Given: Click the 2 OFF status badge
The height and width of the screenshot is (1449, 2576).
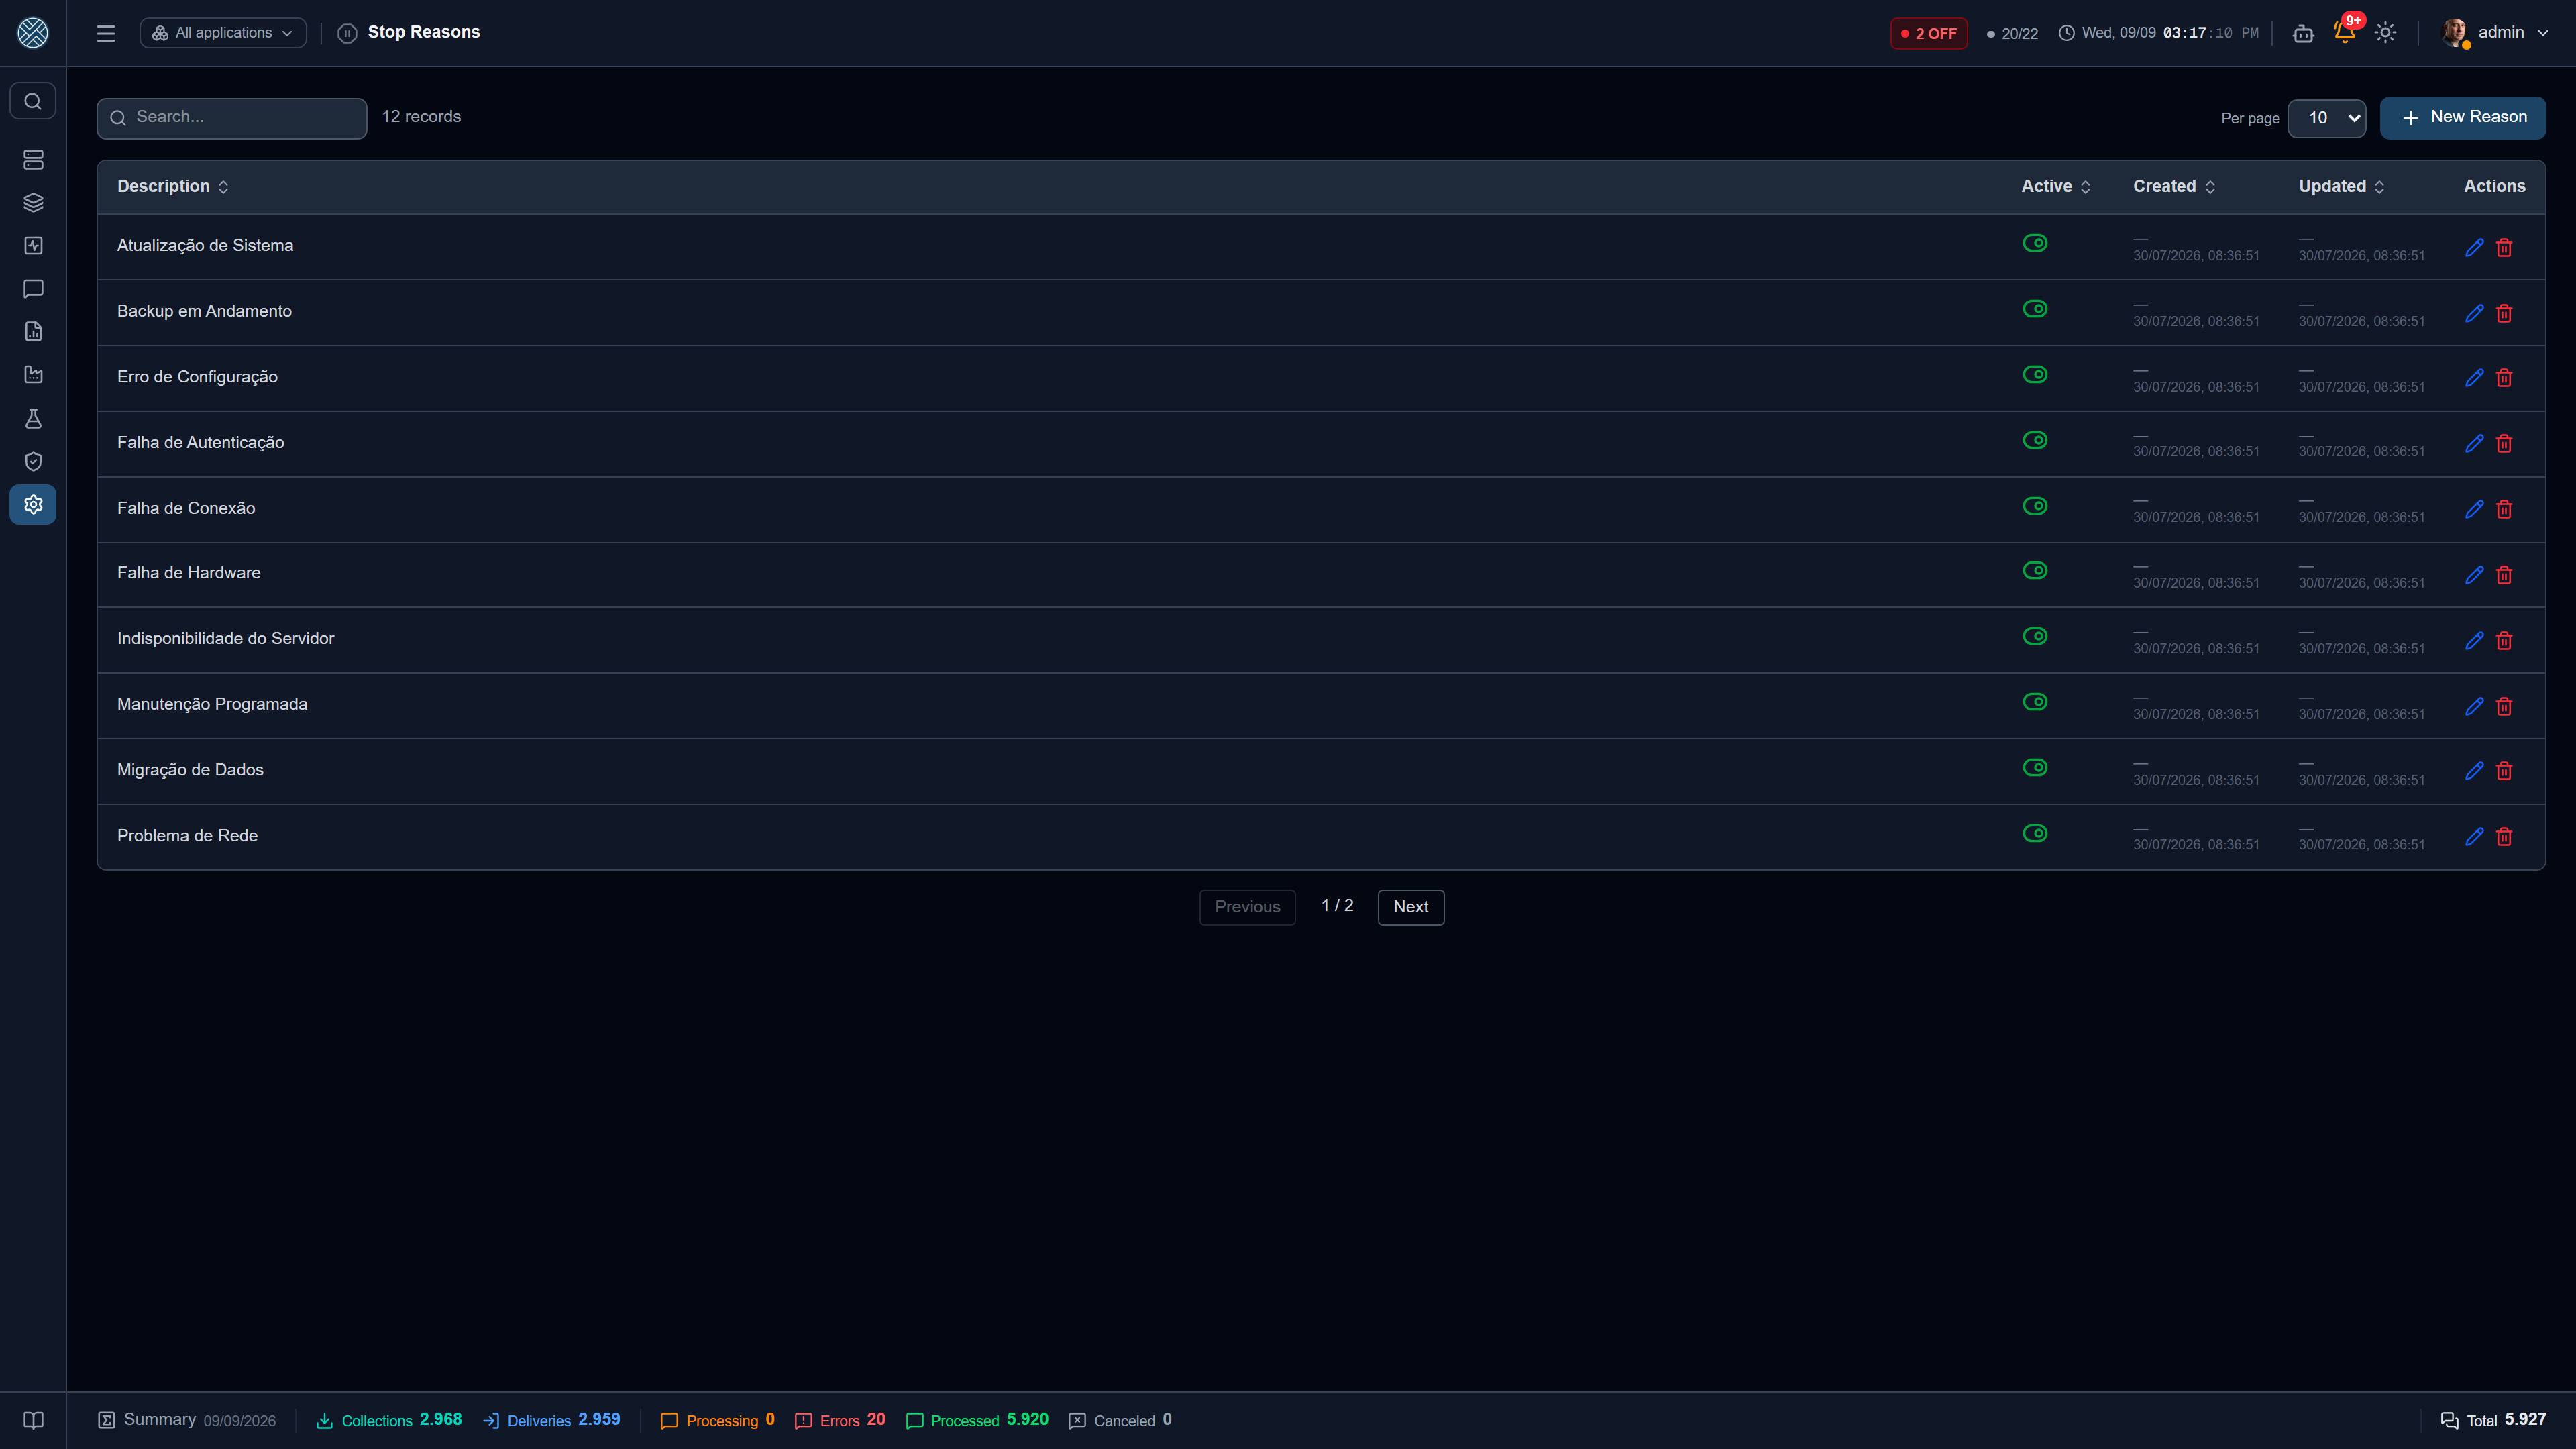Looking at the screenshot, I should point(1928,33).
